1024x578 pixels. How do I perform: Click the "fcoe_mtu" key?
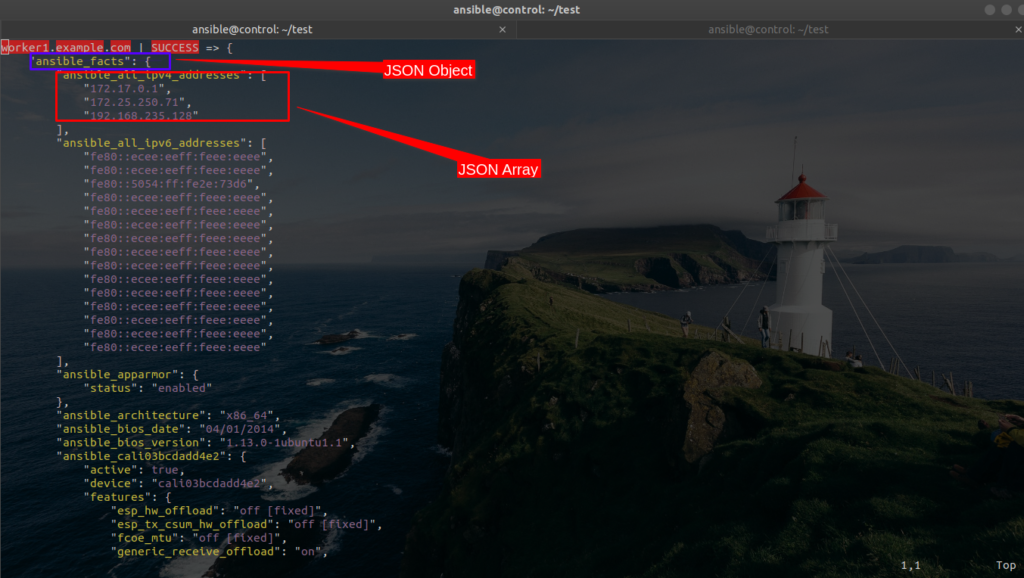pyautogui.click(x=145, y=538)
